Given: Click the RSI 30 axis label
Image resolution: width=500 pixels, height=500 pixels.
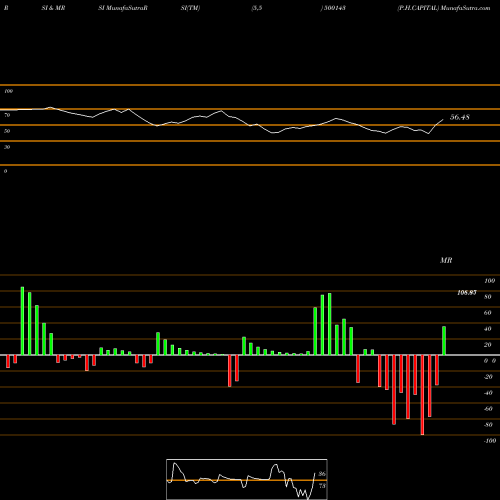Looking at the screenshot, I should pyautogui.click(x=7, y=147).
